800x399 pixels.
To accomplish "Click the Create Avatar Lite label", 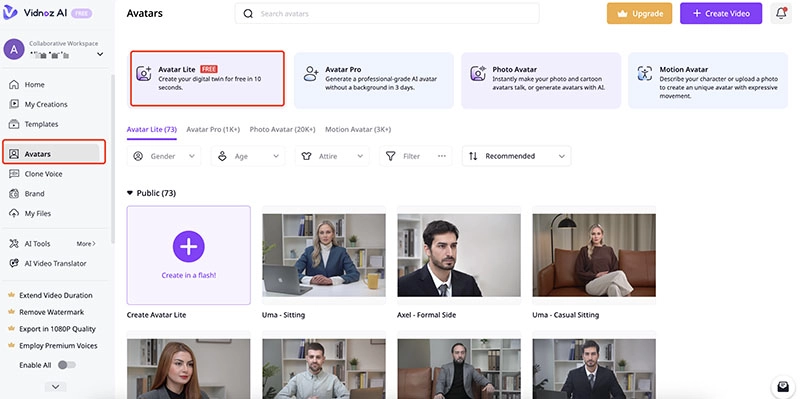I will click(156, 315).
